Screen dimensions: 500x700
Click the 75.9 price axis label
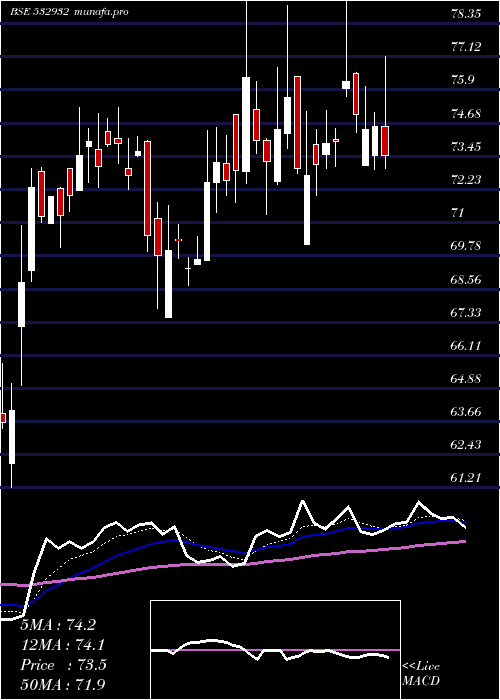(463, 80)
